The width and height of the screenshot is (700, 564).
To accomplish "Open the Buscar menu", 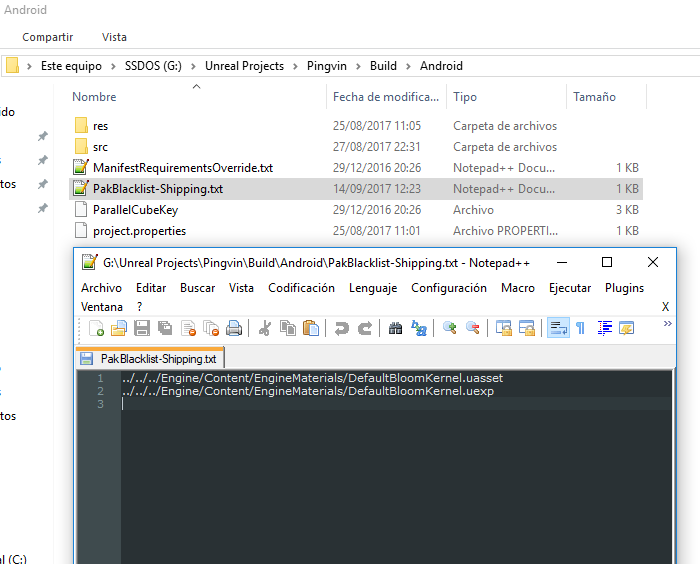I will [x=197, y=288].
